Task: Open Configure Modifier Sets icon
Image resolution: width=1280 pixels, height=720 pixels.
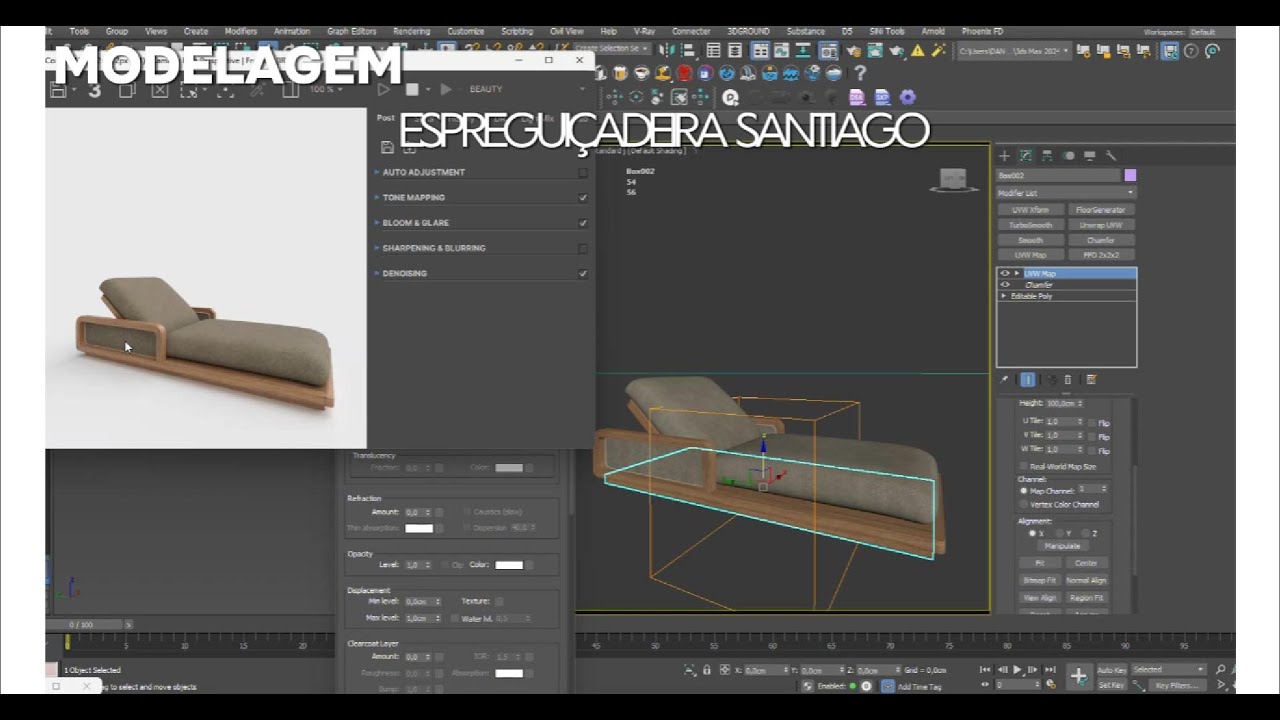Action: click(1091, 380)
